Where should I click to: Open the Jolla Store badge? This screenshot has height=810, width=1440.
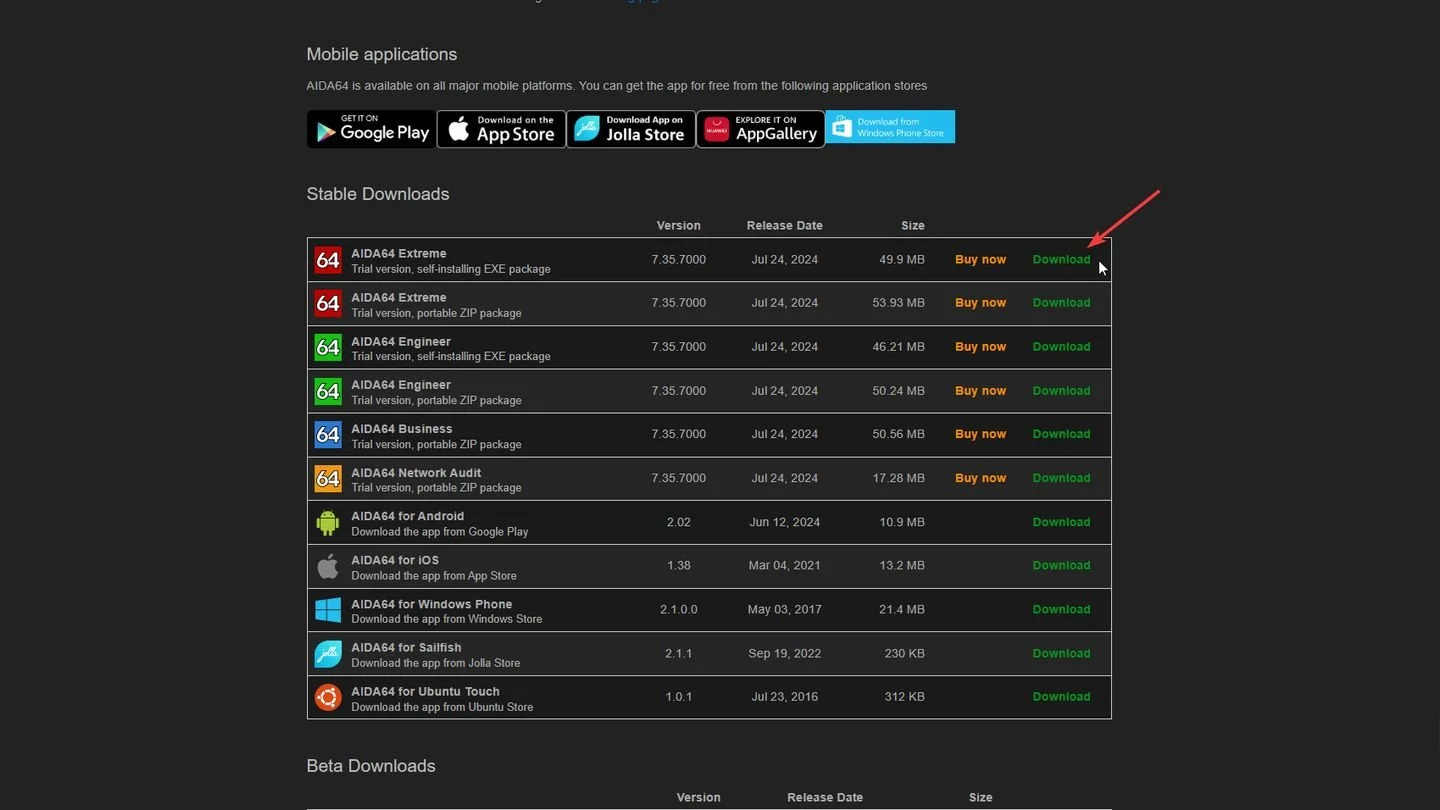point(631,129)
